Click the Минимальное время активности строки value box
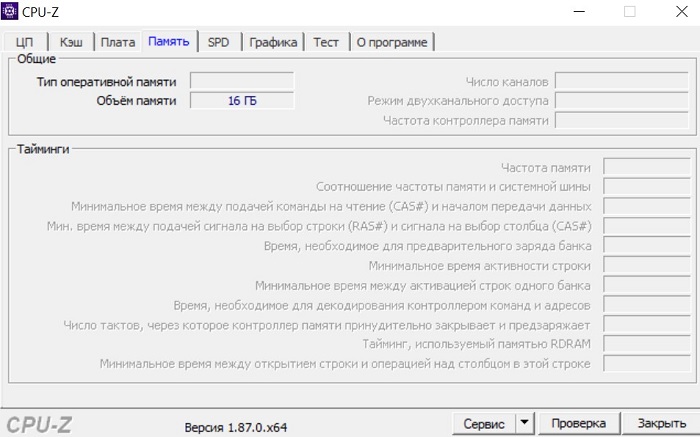 point(646,265)
